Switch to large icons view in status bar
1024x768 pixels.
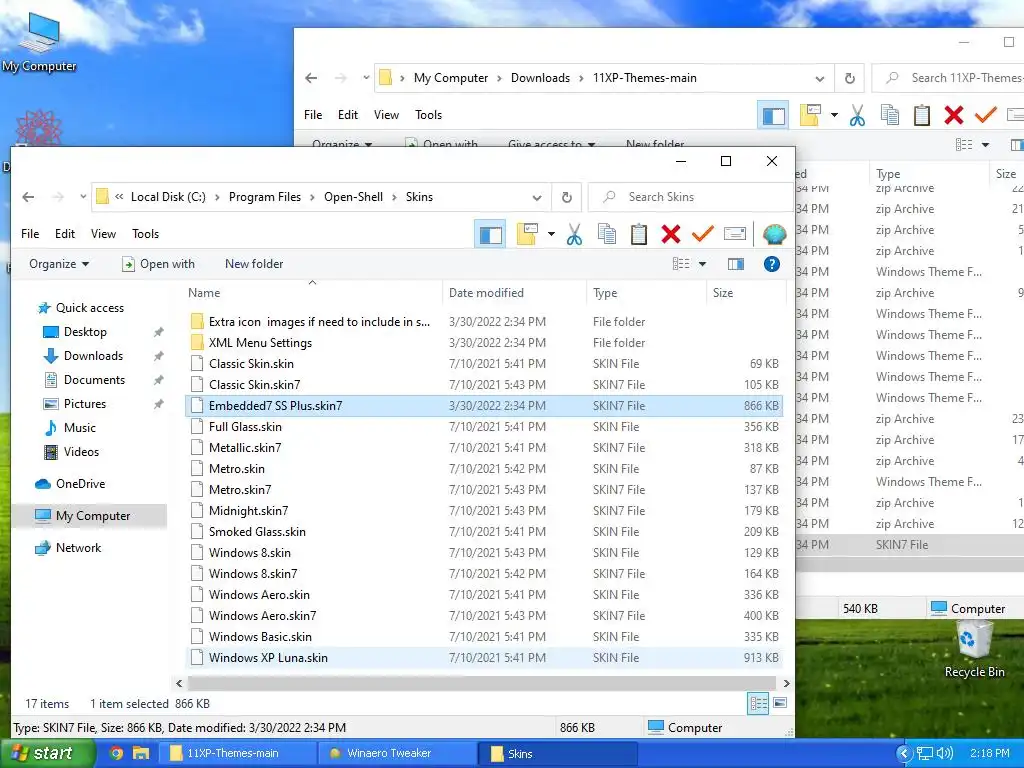780,703
